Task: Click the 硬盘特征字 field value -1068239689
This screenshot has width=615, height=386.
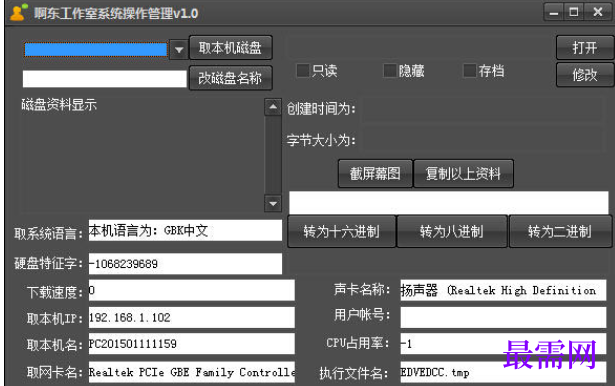Action: (185, 264)
